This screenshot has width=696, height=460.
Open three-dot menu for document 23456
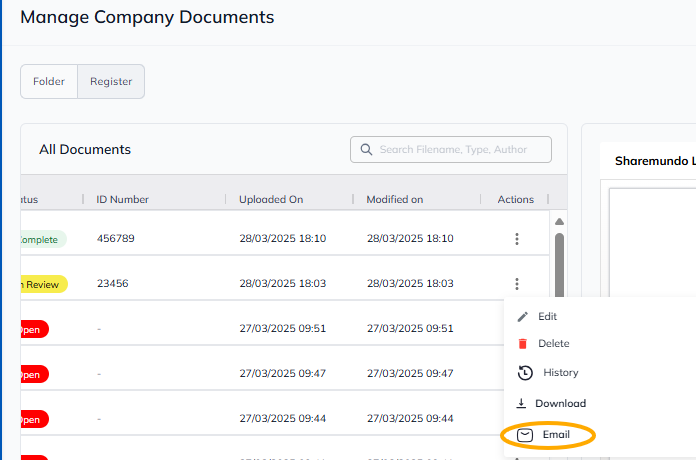click(x=517, y=284)
